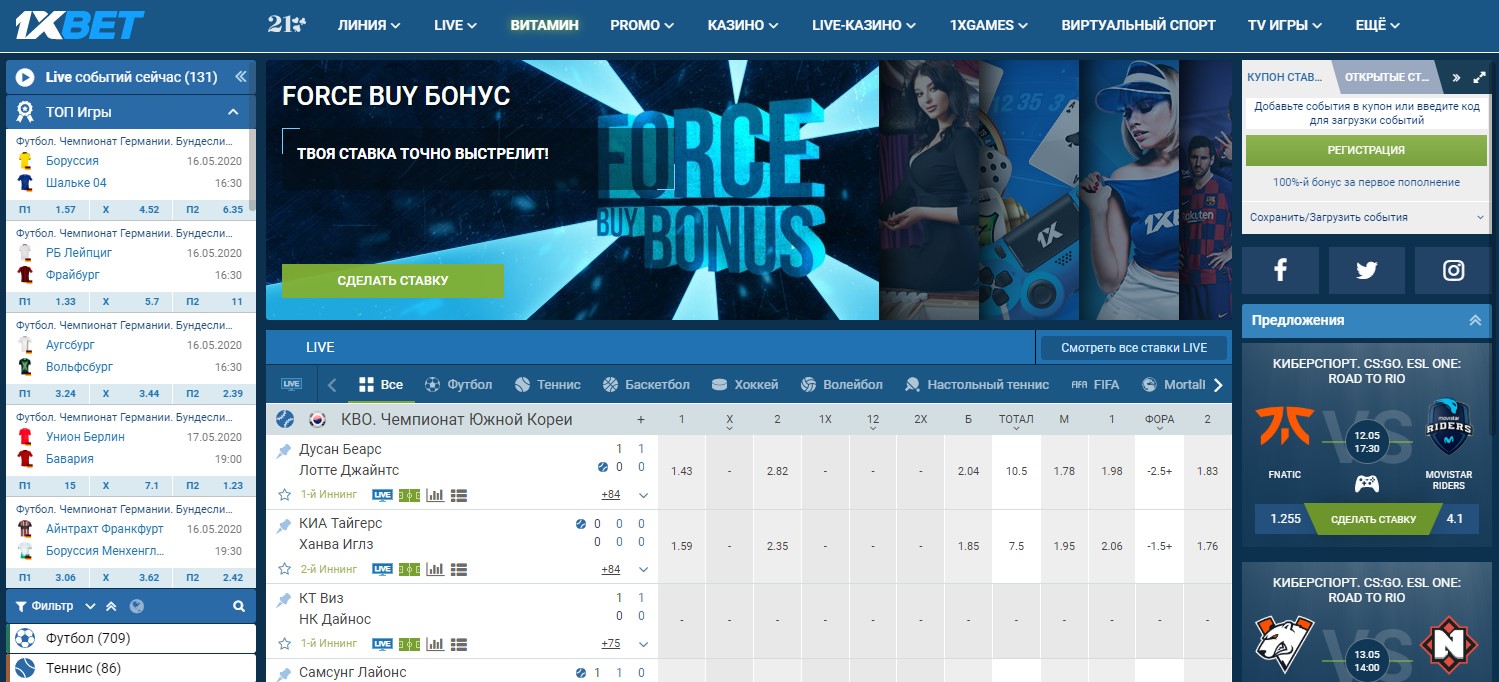This screenshot has height=682, width=1499.
Task: Click the green РЕГИСТРАЦИЯ button
Action: (1366, 150)
